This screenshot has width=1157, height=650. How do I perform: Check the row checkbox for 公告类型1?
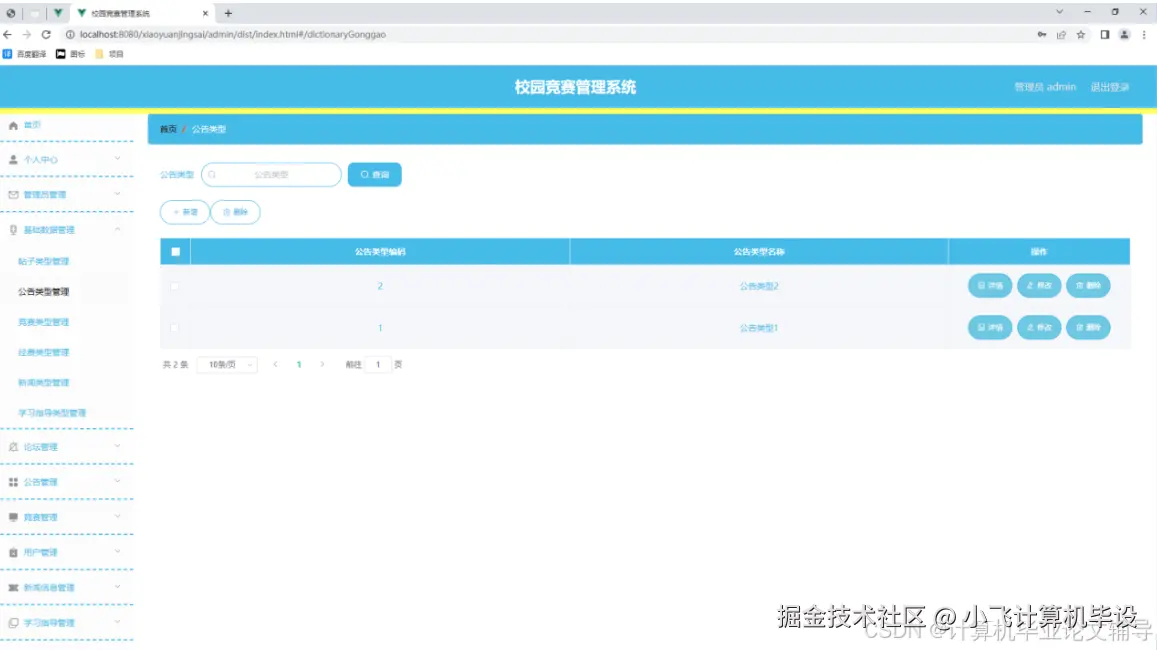click(x=174, y=327)
